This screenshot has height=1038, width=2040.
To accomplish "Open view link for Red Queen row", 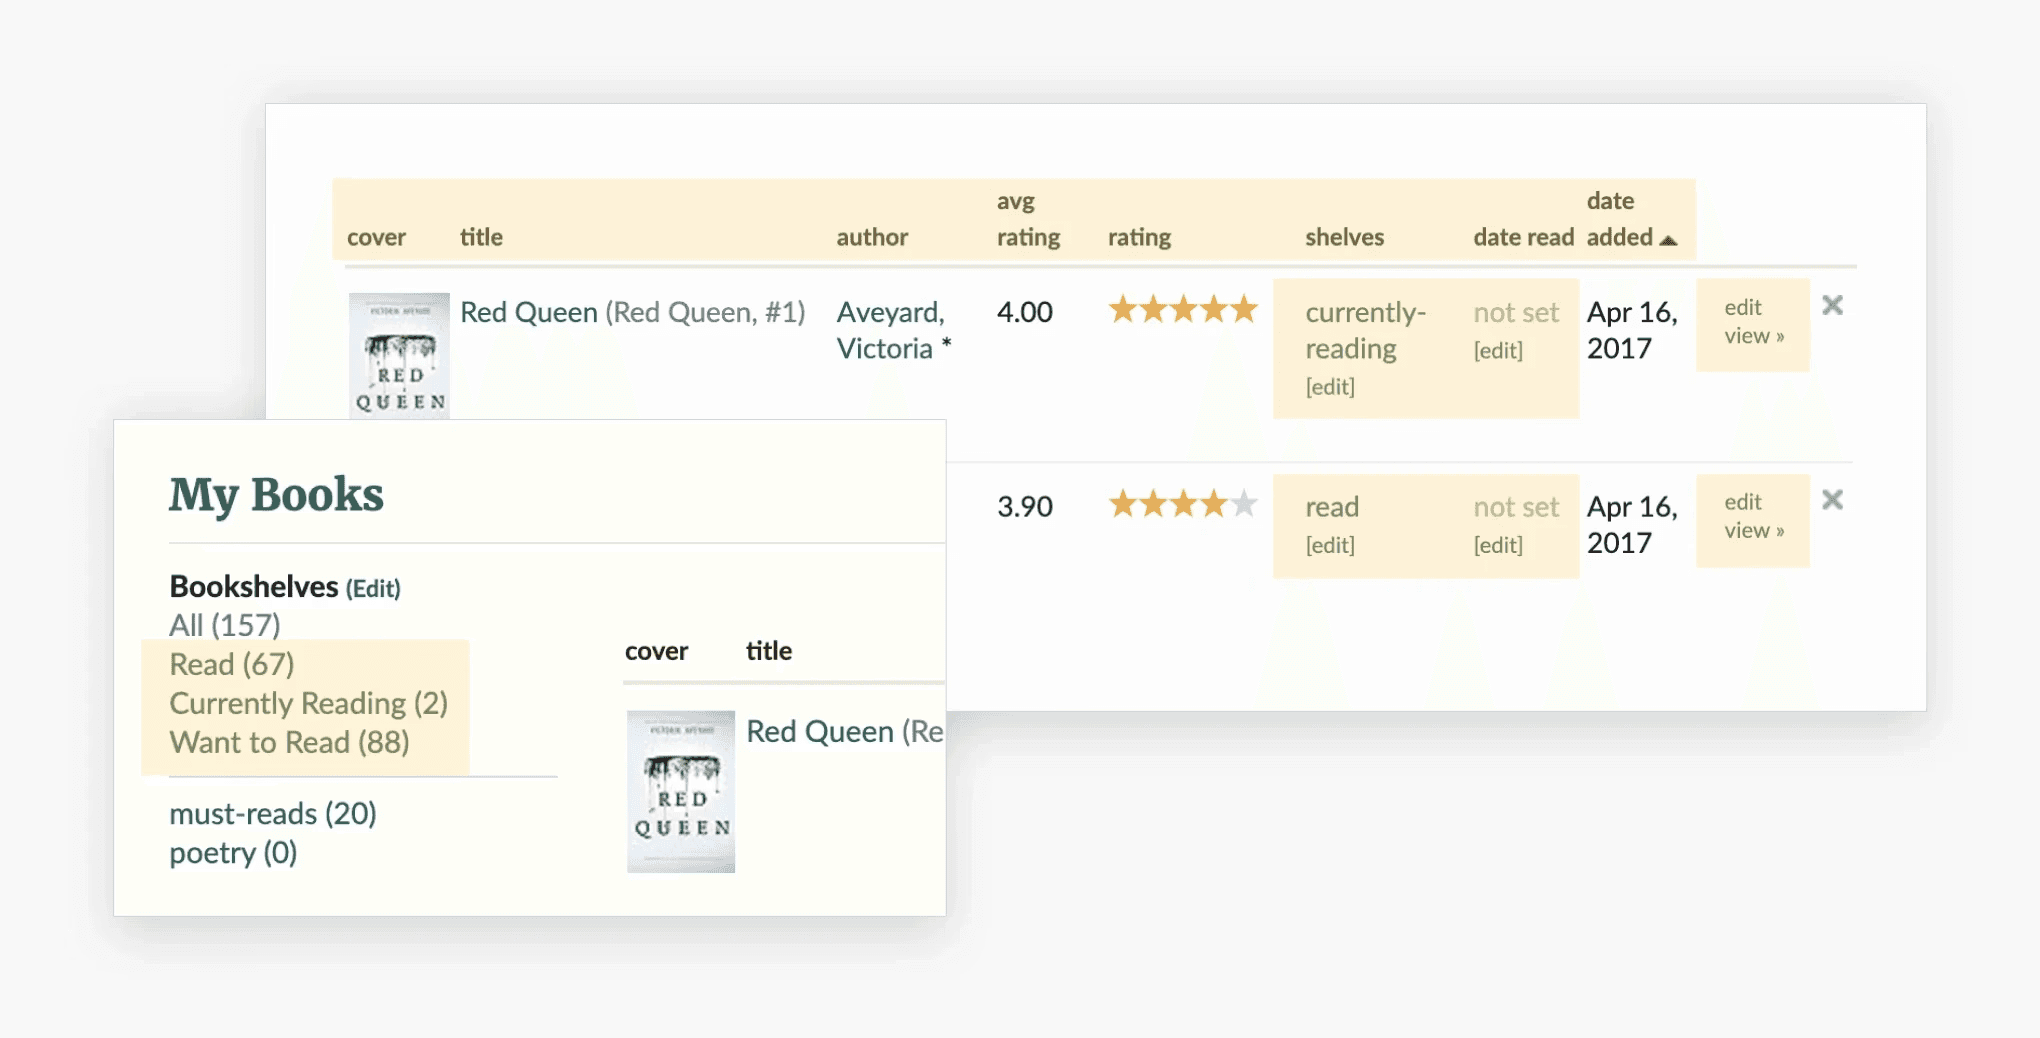I will click(1754, 337).
